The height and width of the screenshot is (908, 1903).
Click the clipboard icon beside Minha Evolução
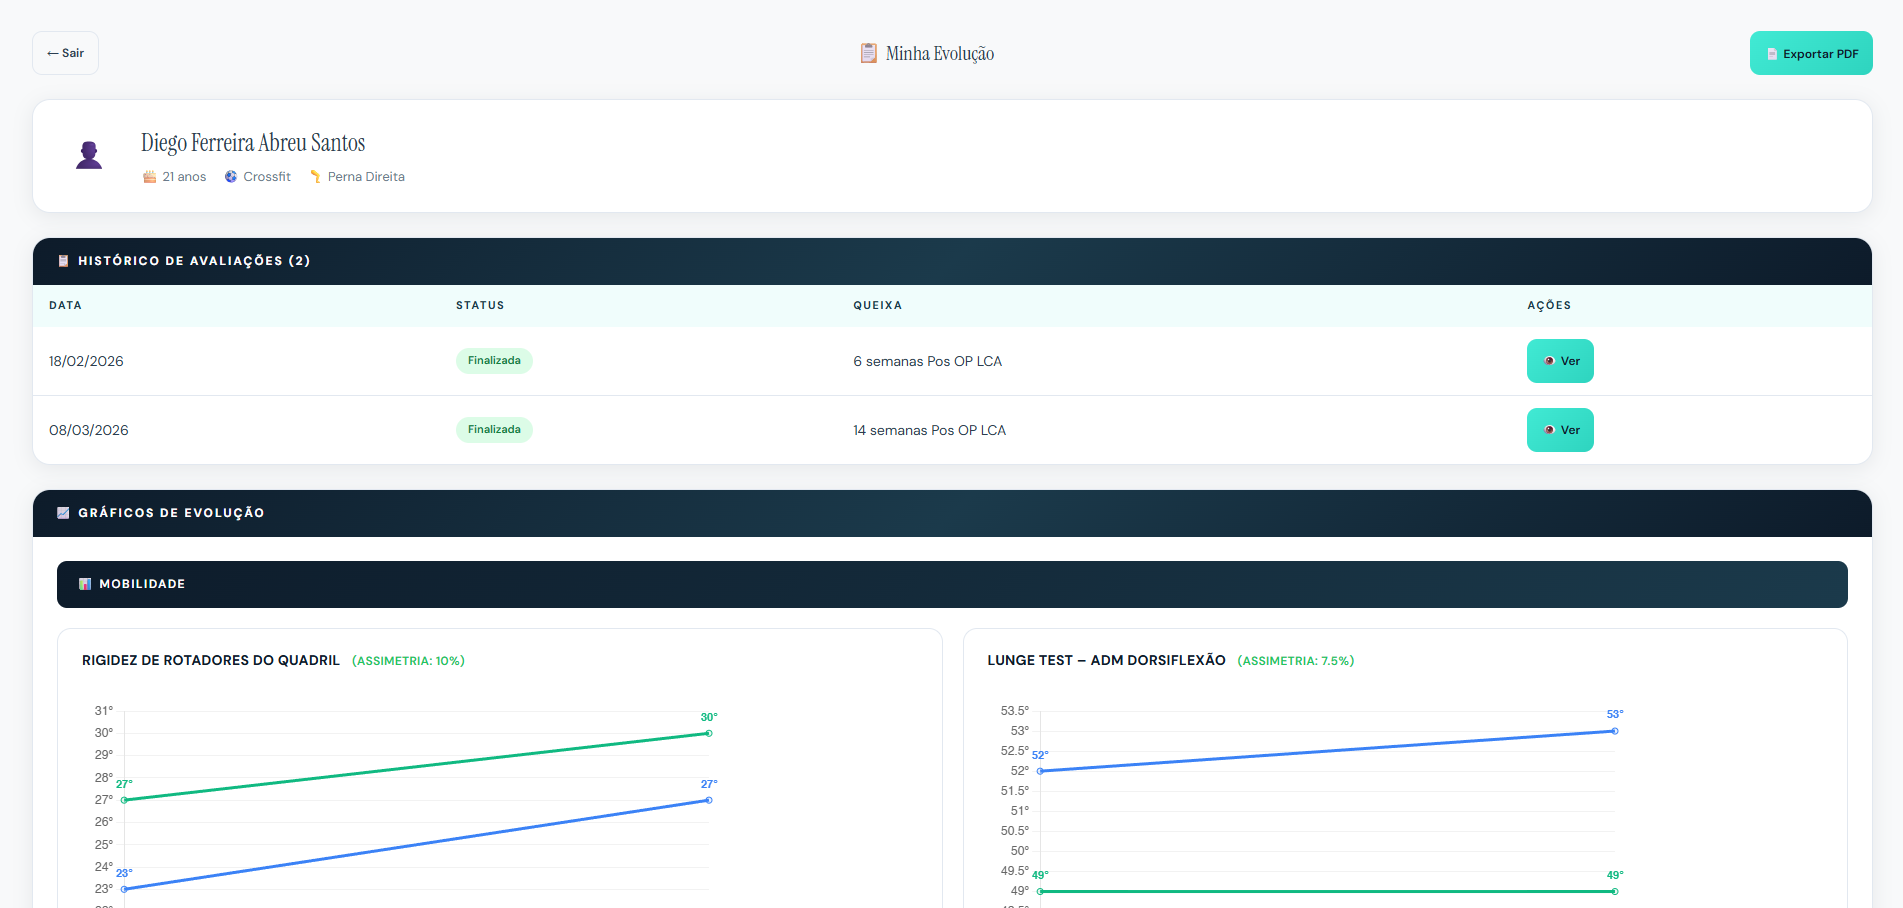pos(868,53)
